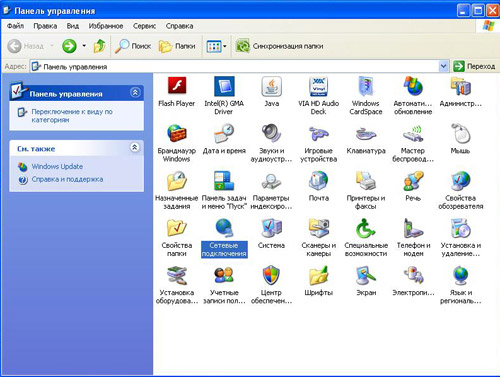The image size is (500, 377).
Task: Open Автоматическое обновление icon
Action: point(413,87)
